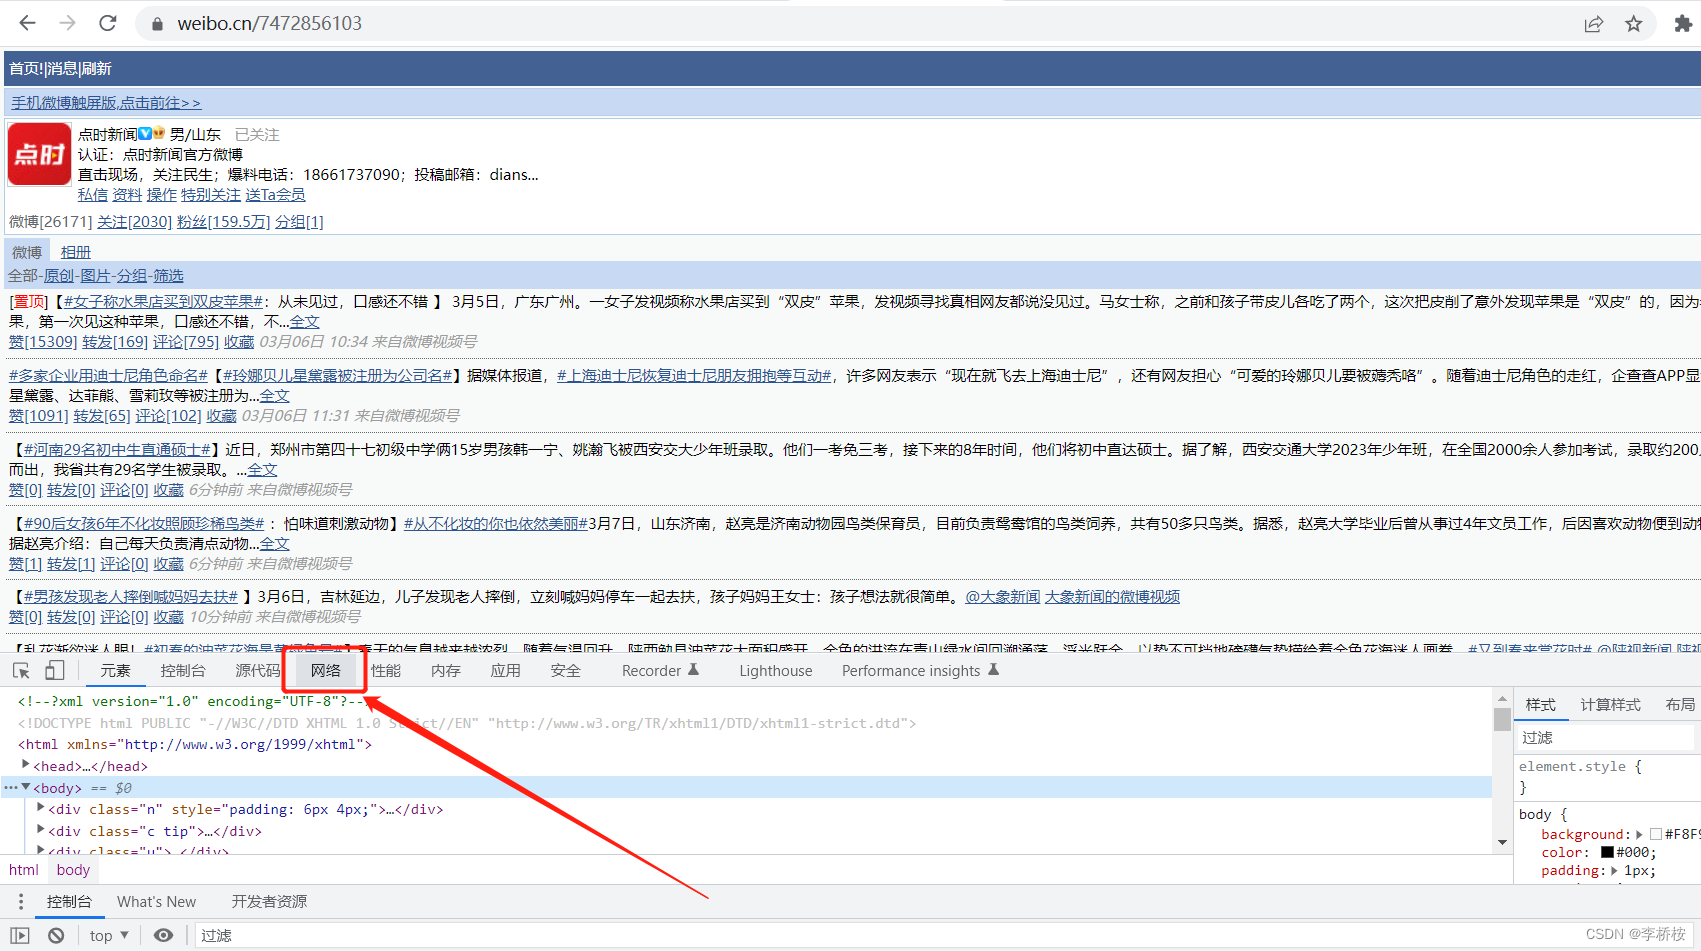Image resolution: width=1701 pixels, height=951 pixels.
Task: Open the 相册 tab link
Action: point(75,253)
